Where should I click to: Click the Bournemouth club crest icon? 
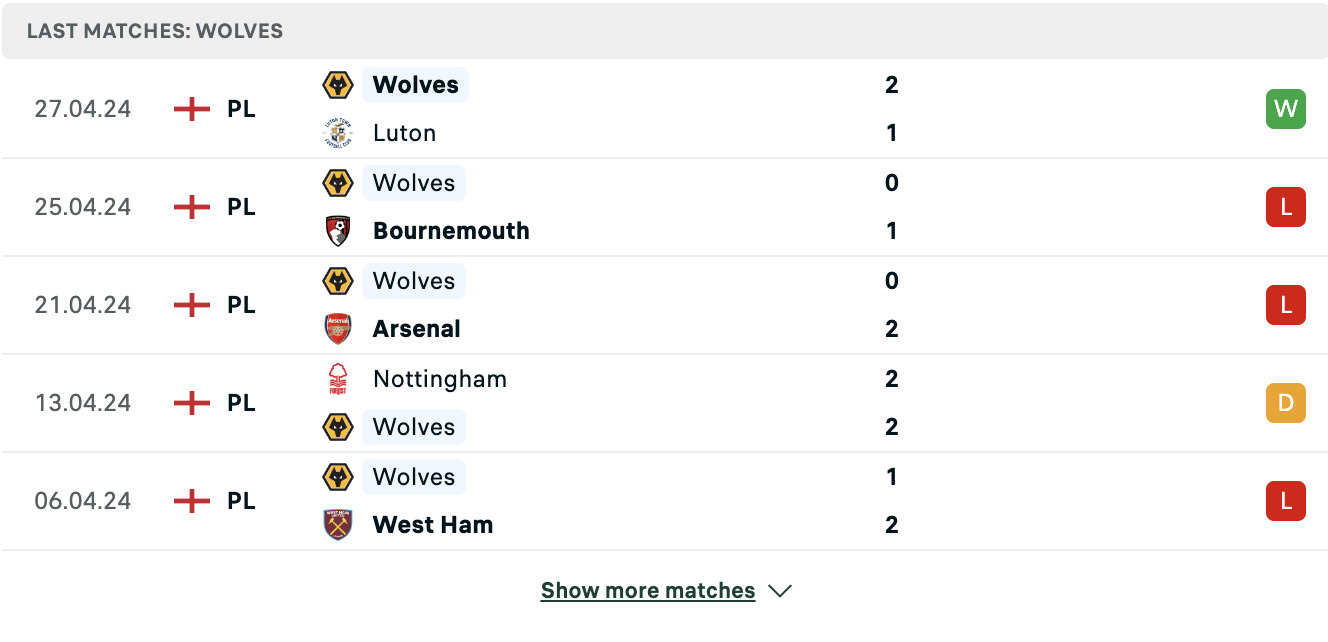338,231
